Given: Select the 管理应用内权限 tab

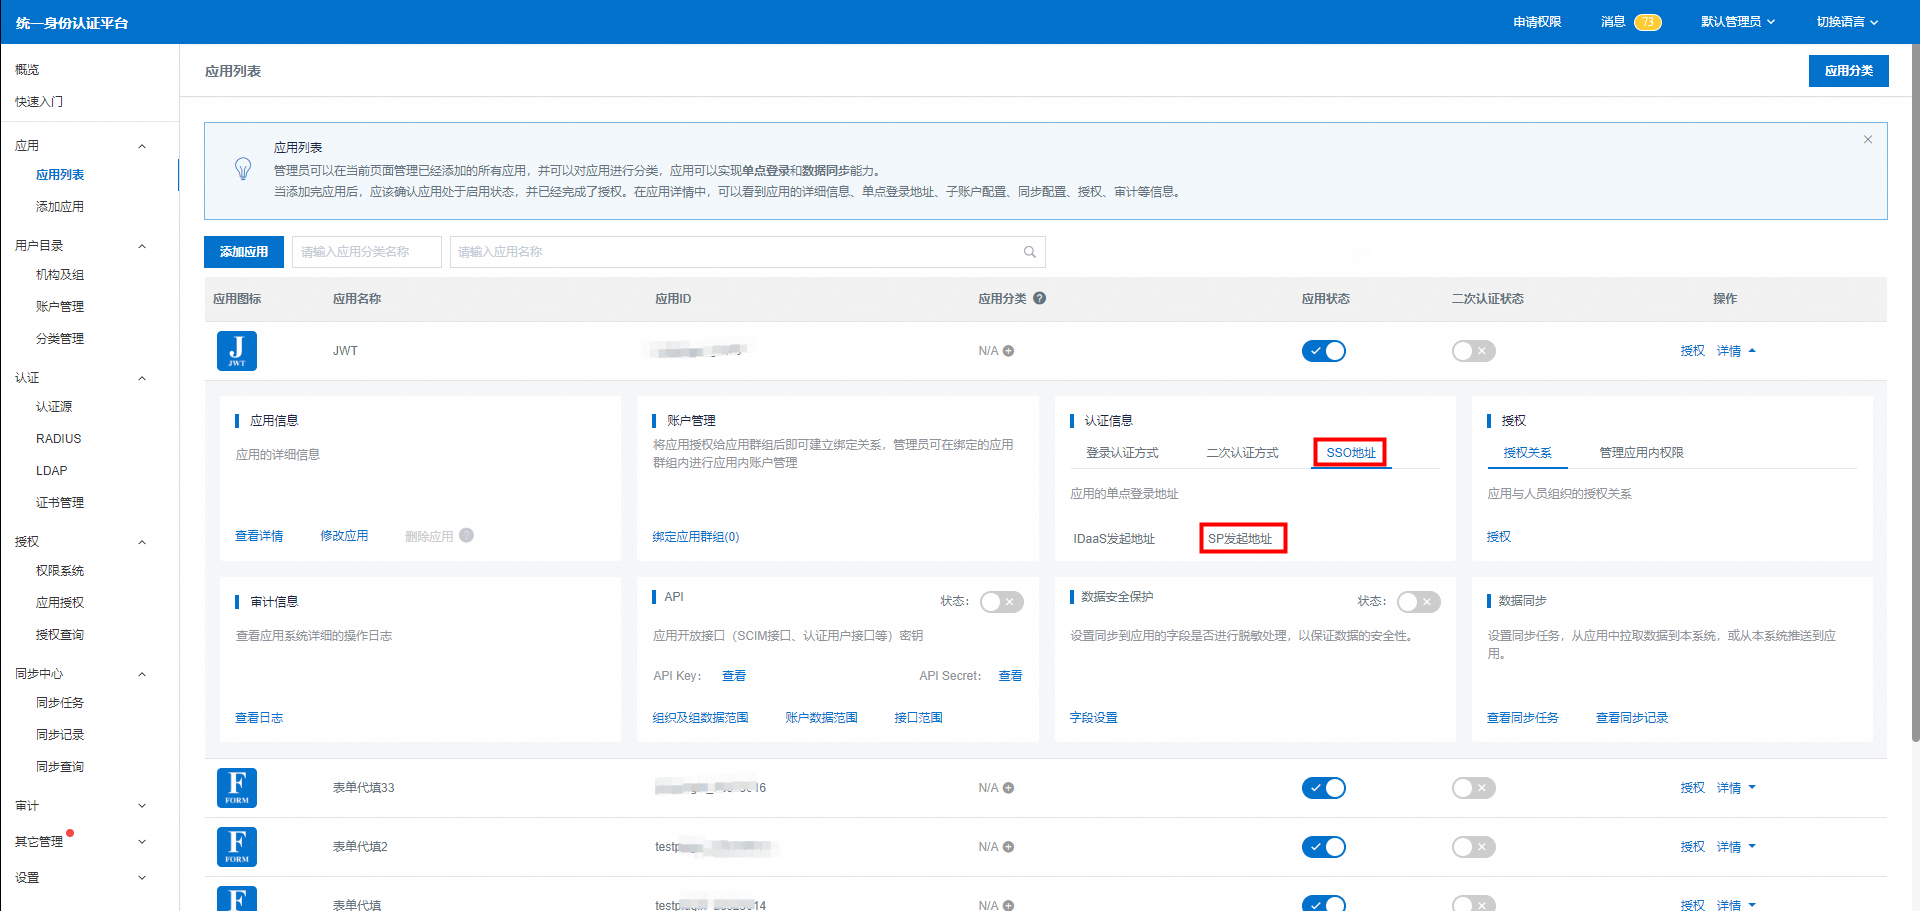Looking at the screenshot, I should pos(1641,453).
